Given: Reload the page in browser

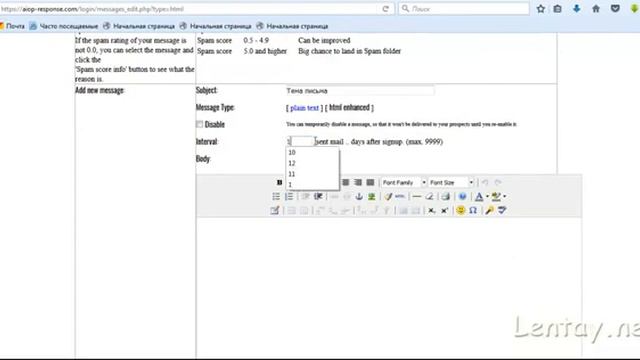Looking at the screenshot, I should pos(385,9).
